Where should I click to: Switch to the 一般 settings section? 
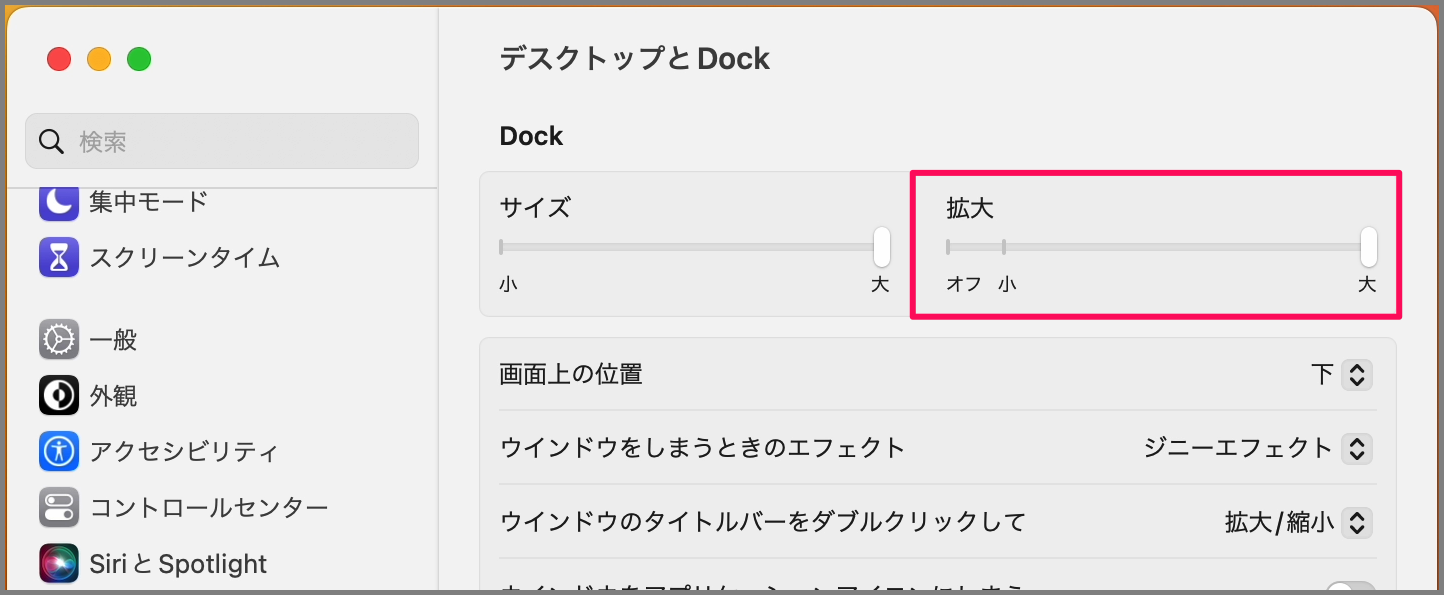115,339
